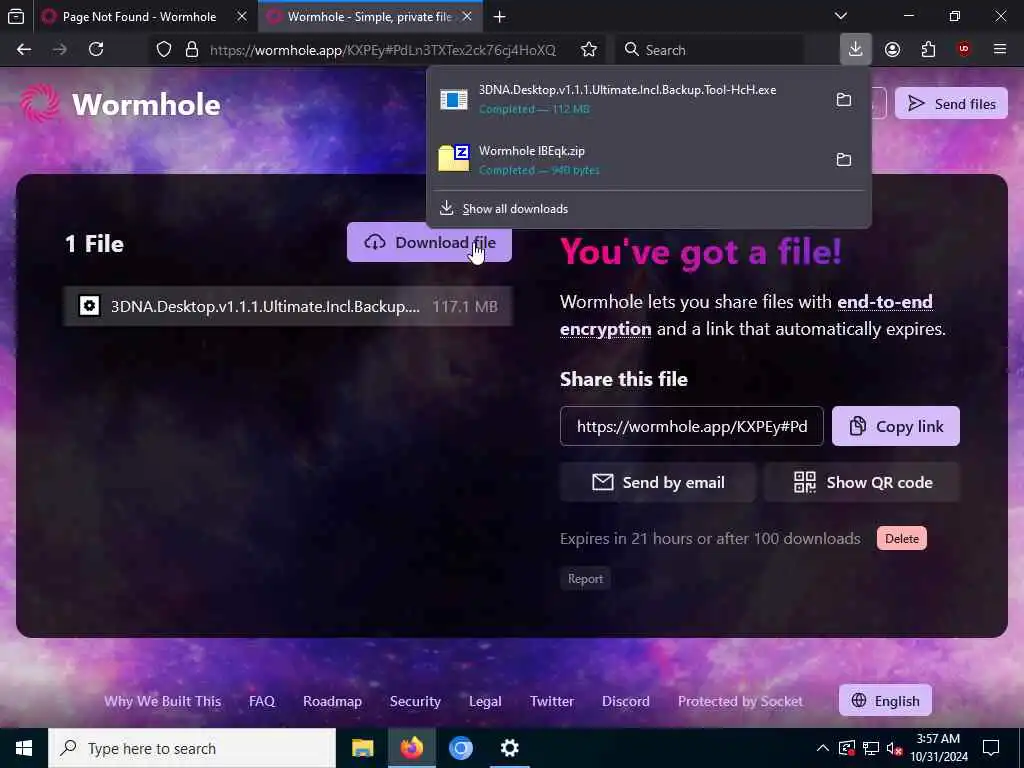Viewport: 1024px width, 768px height.
Task: Open File Explorer from taskbar
Action: (362, 748)
